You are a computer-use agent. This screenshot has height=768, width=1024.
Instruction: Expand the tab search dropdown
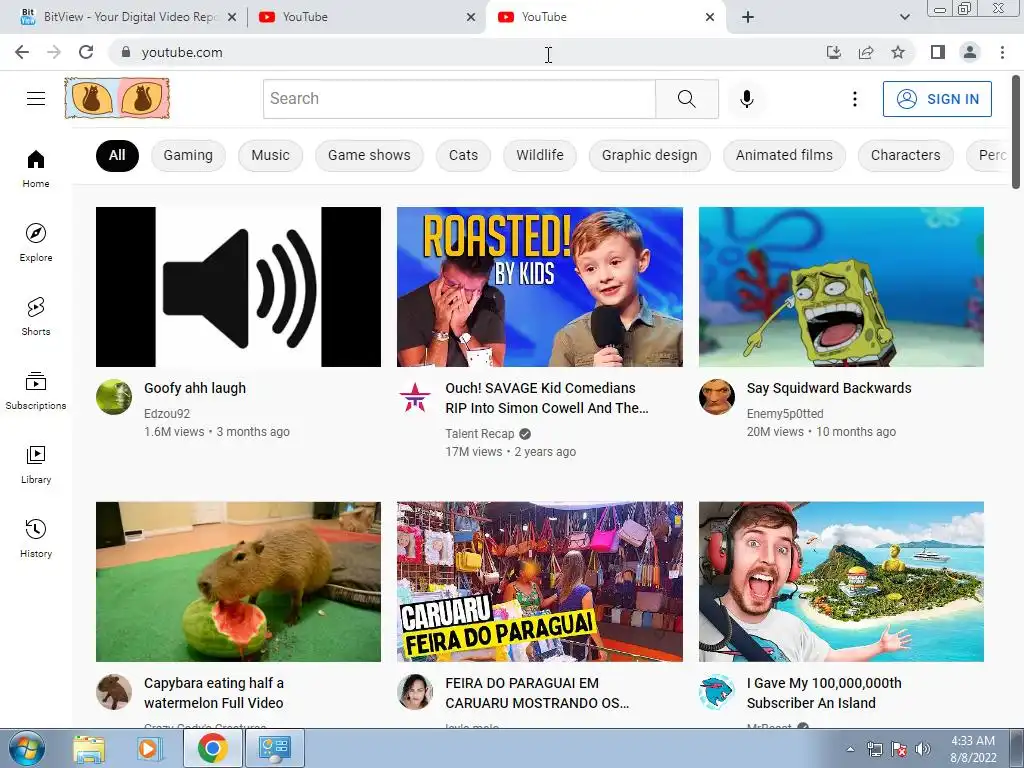[x=904, y=17]
